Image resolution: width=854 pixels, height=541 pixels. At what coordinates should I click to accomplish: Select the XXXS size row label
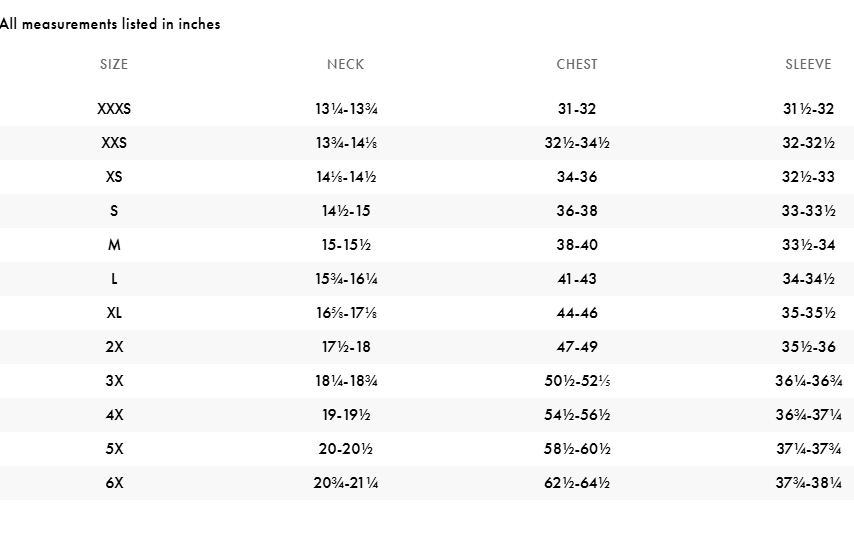click(x=114, y=109)
